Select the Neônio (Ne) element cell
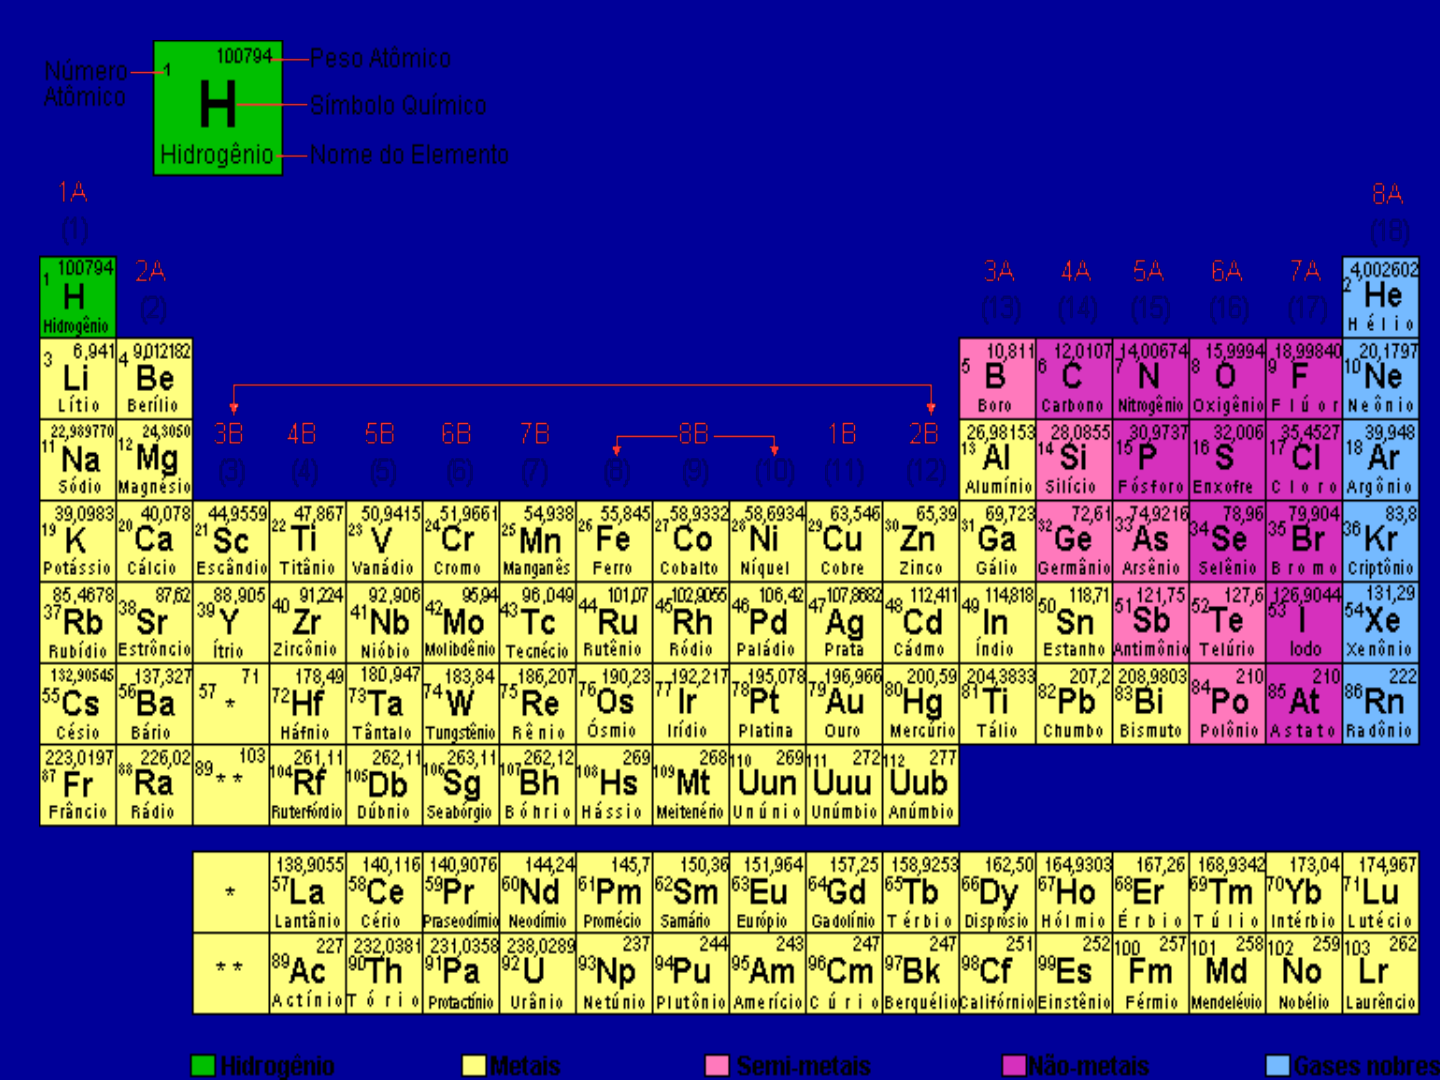 coord(1381,378)
